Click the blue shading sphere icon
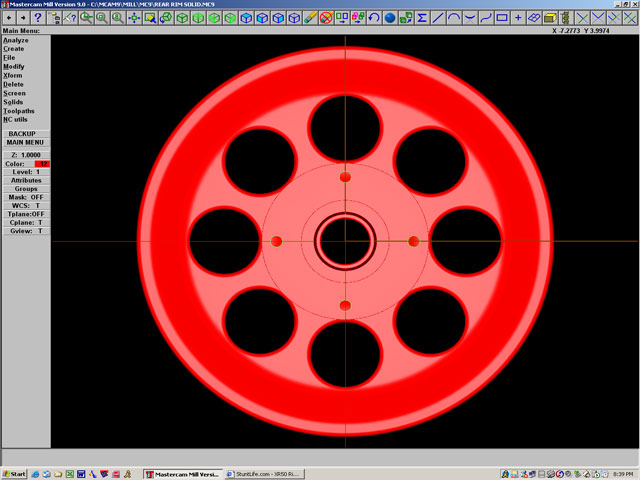This screenshot has width=640, height=480. 390,18
